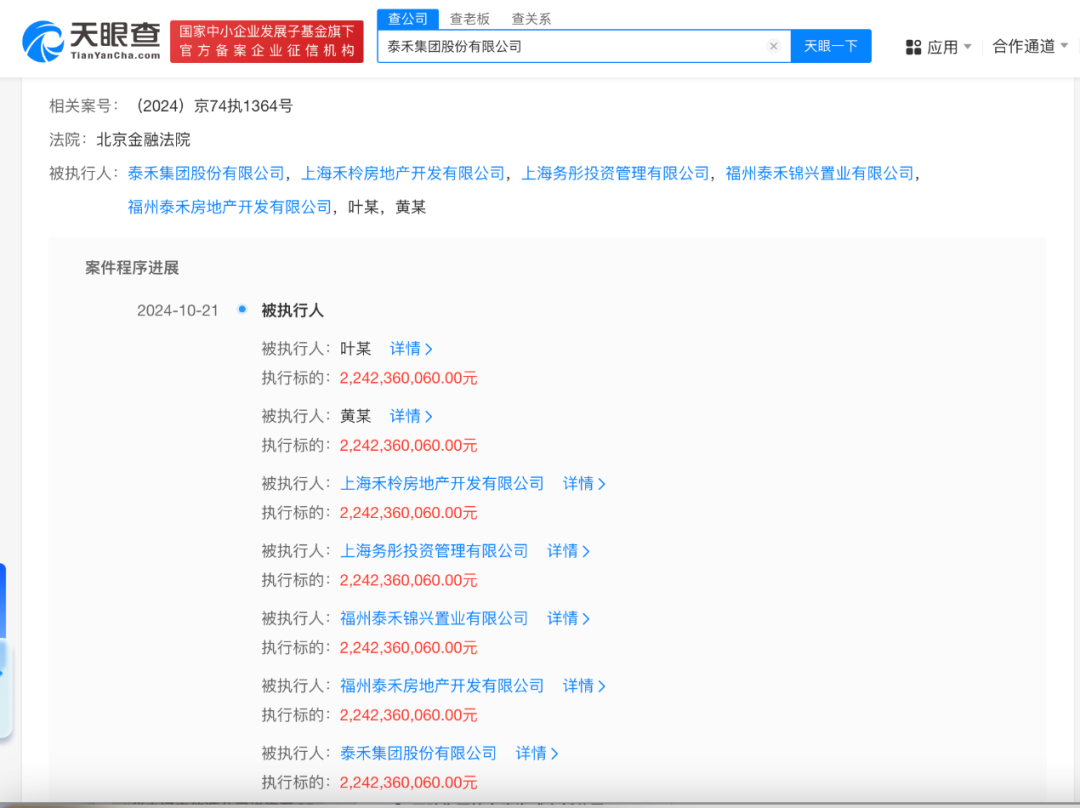Click 叶某's 执行标的 amount 2,242,360,060.00元
The image size is (1080, 808).
(408, 378)
